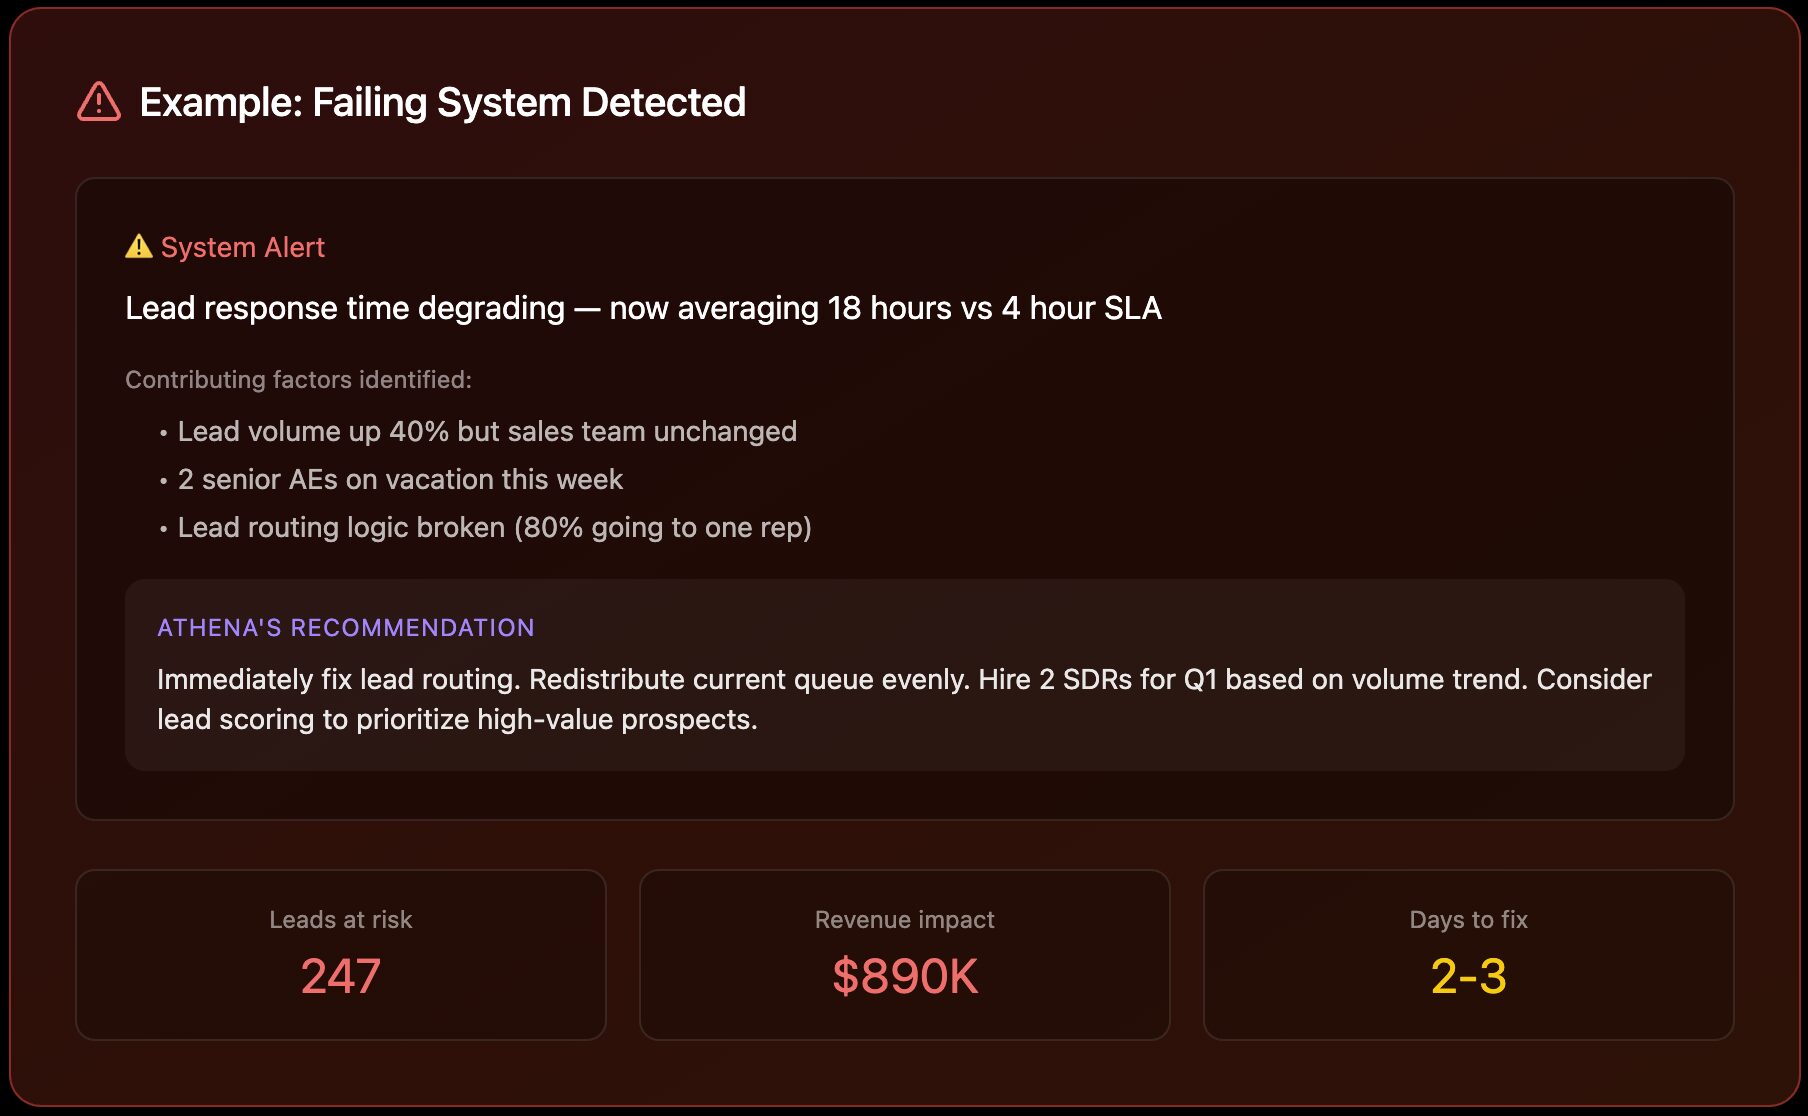Click the 247 leads value
The width and height of the screenshot is (1808, 1116).
pyautogui.click(x=340, y=976)
